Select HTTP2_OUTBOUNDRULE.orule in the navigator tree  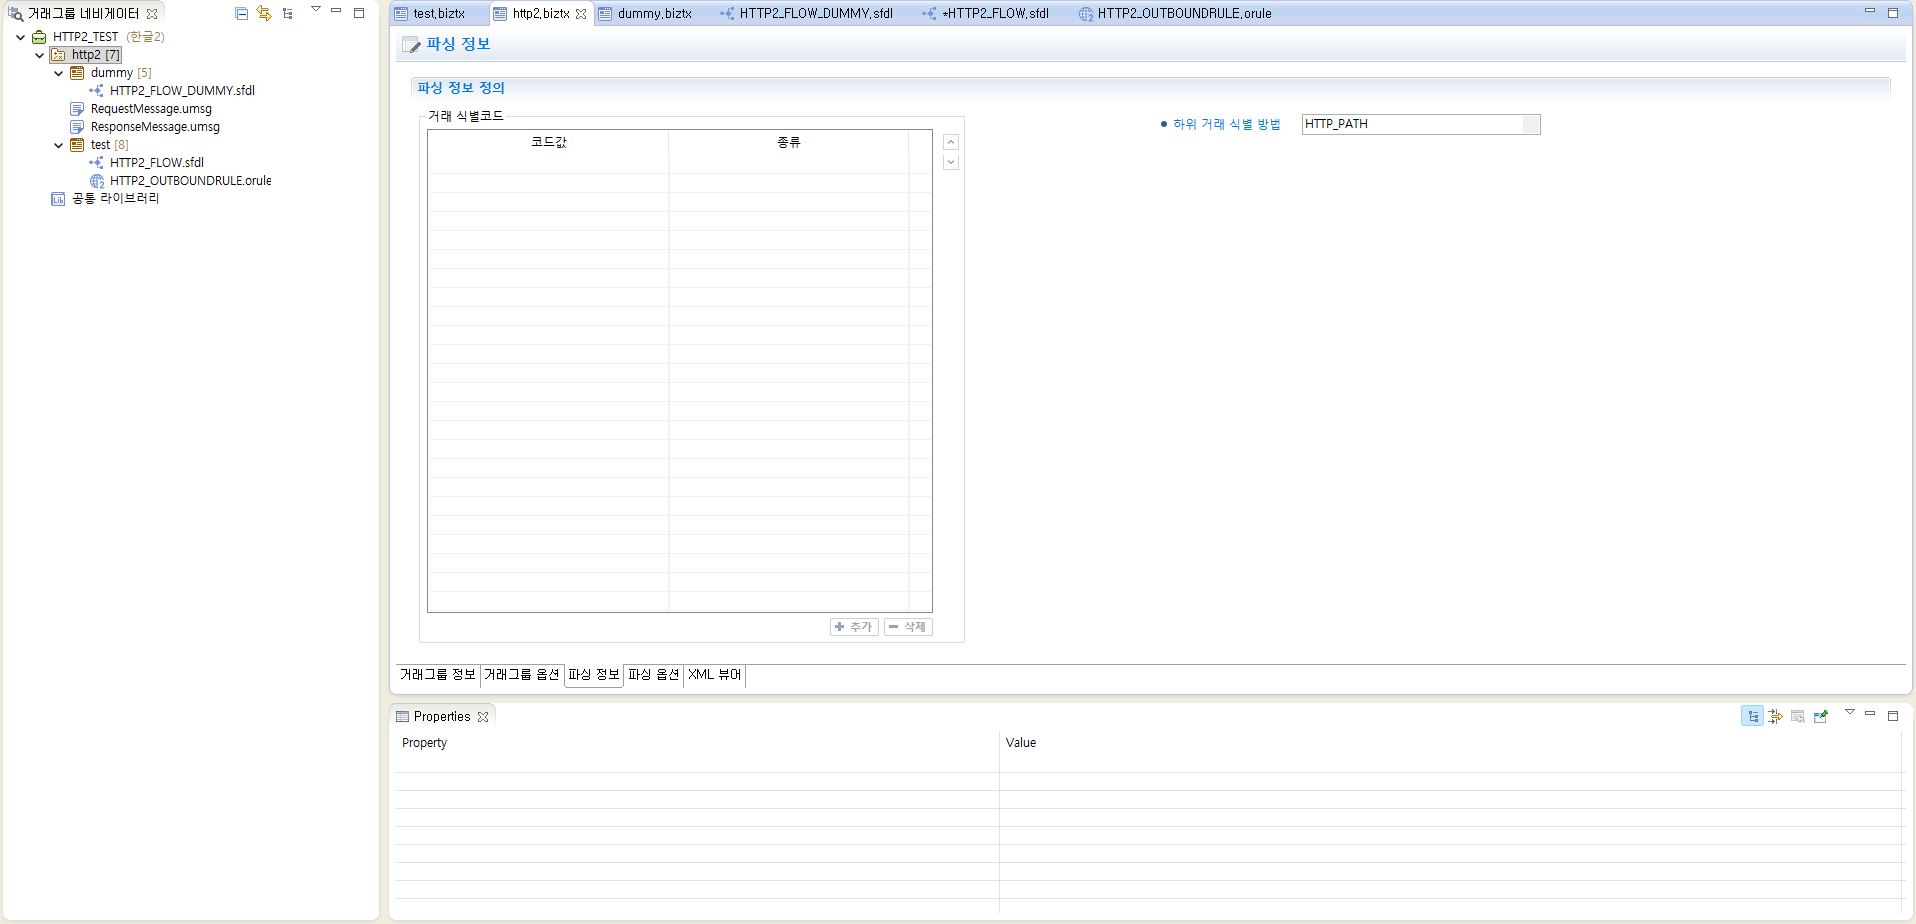[190, 181]
